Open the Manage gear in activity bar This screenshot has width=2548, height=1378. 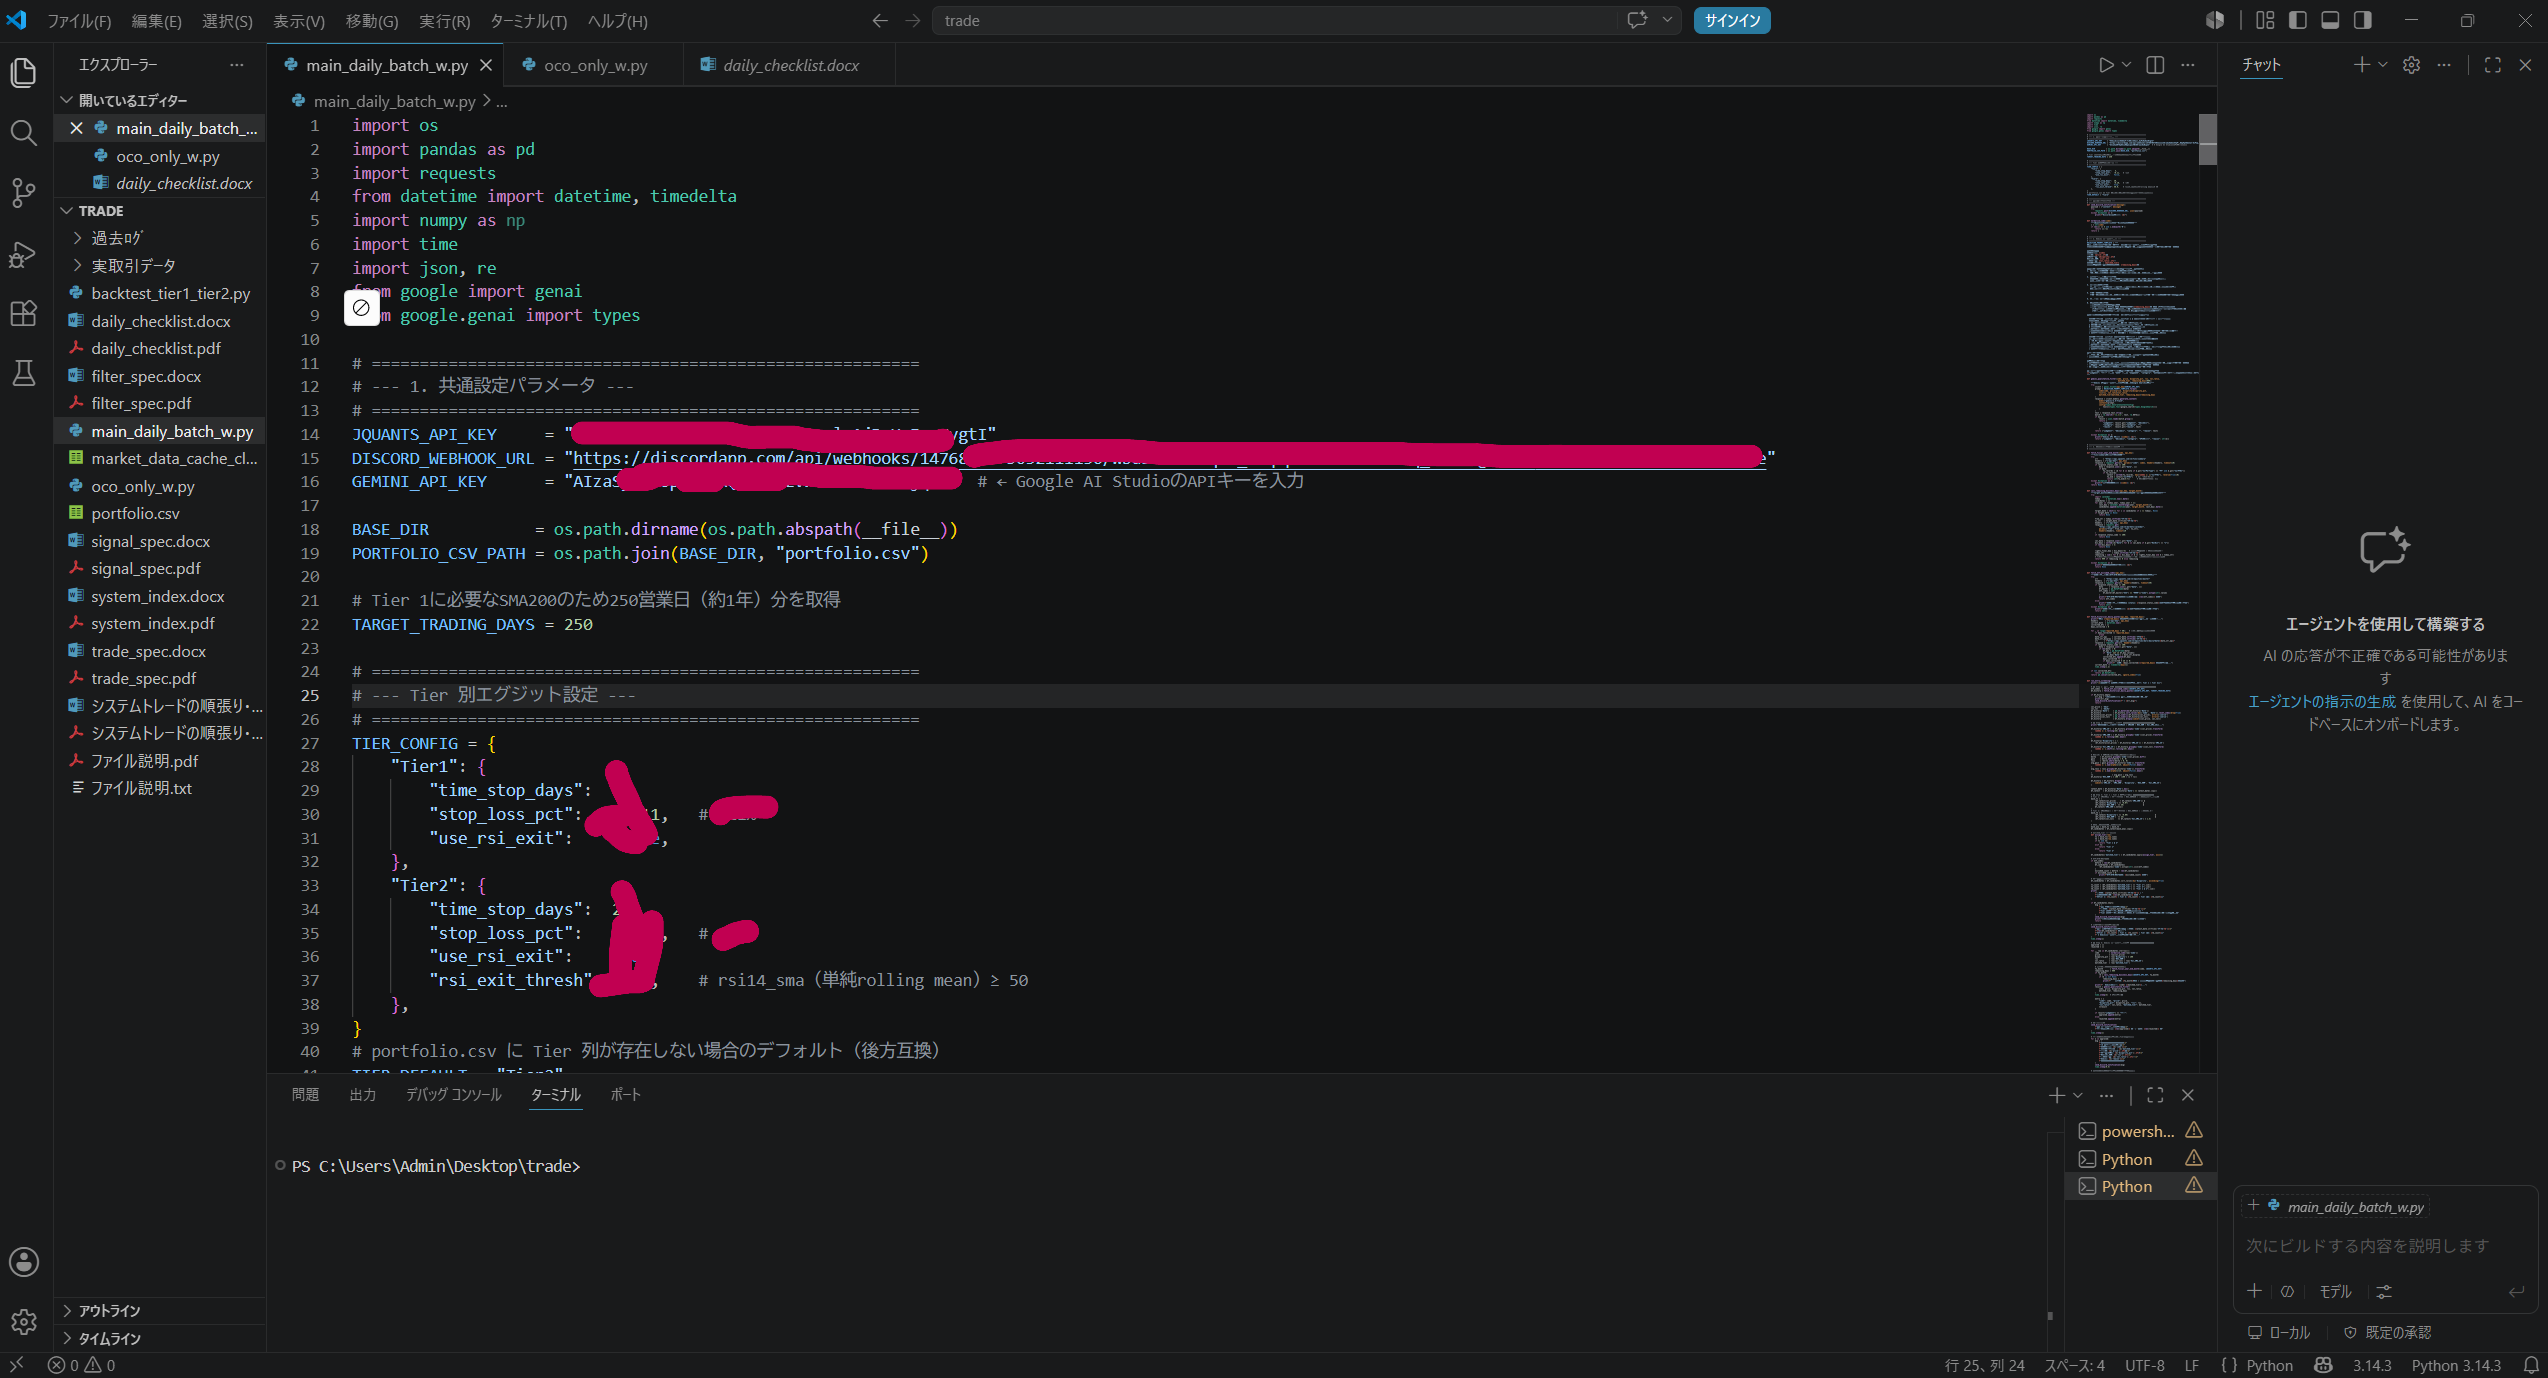23,1322
